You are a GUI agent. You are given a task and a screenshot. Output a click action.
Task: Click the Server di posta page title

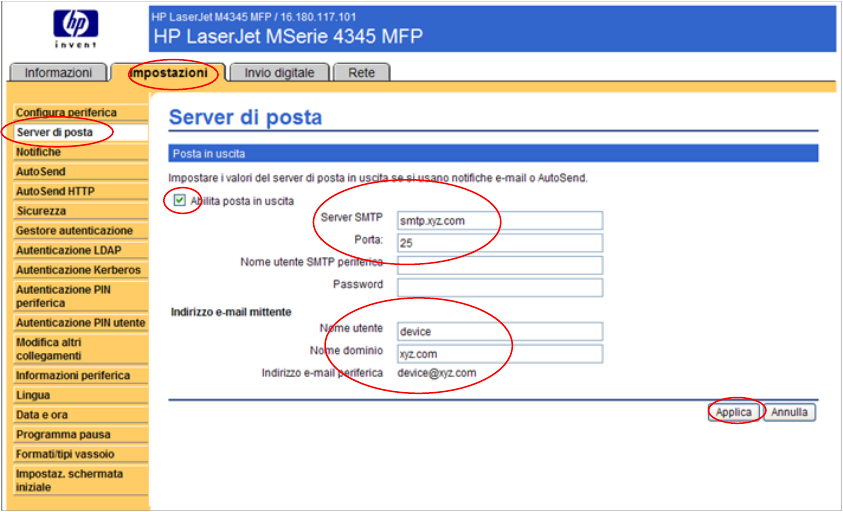tap(245, 117)
